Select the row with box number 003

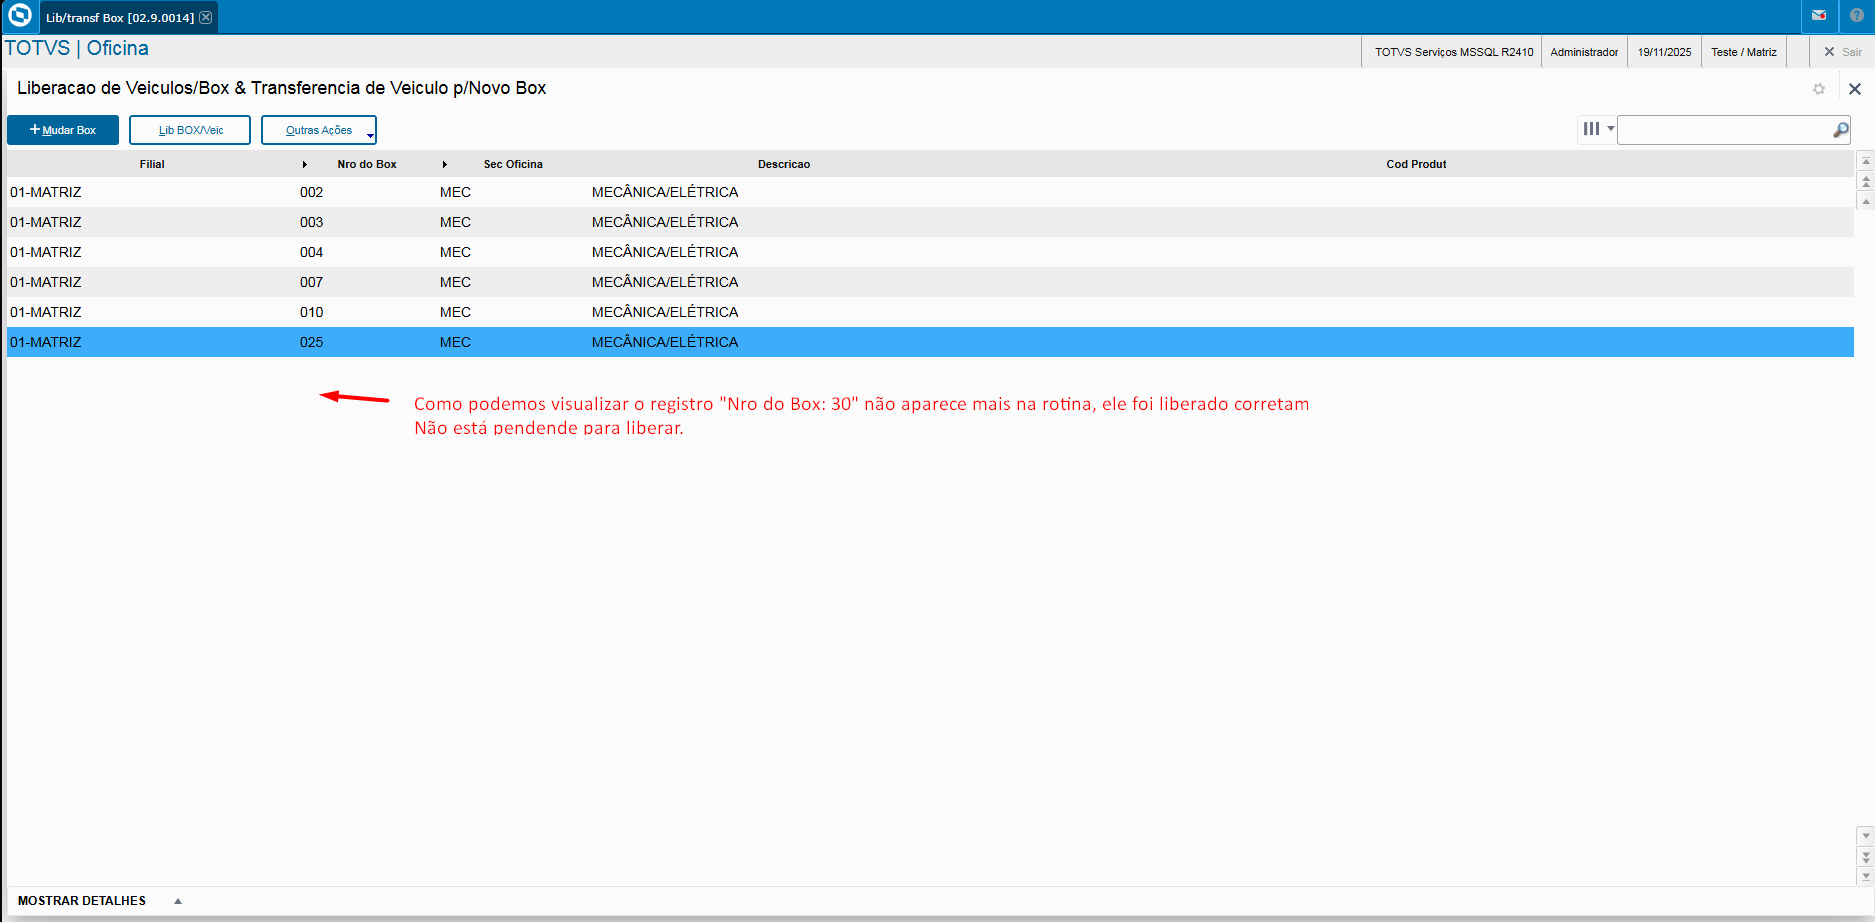coord(930,222)
